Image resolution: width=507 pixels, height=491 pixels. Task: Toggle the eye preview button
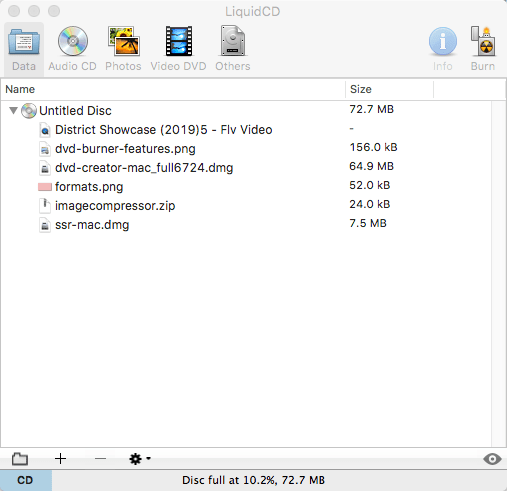[492, 459]
